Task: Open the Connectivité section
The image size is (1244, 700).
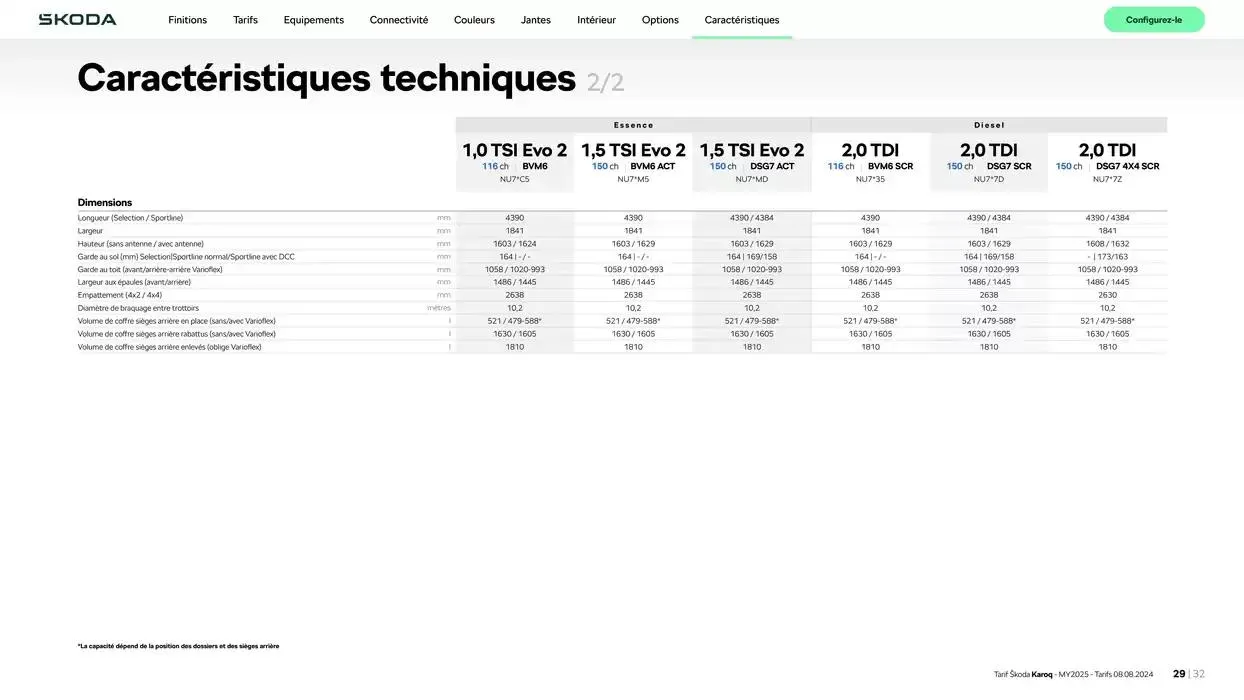Action: (398, 18)
